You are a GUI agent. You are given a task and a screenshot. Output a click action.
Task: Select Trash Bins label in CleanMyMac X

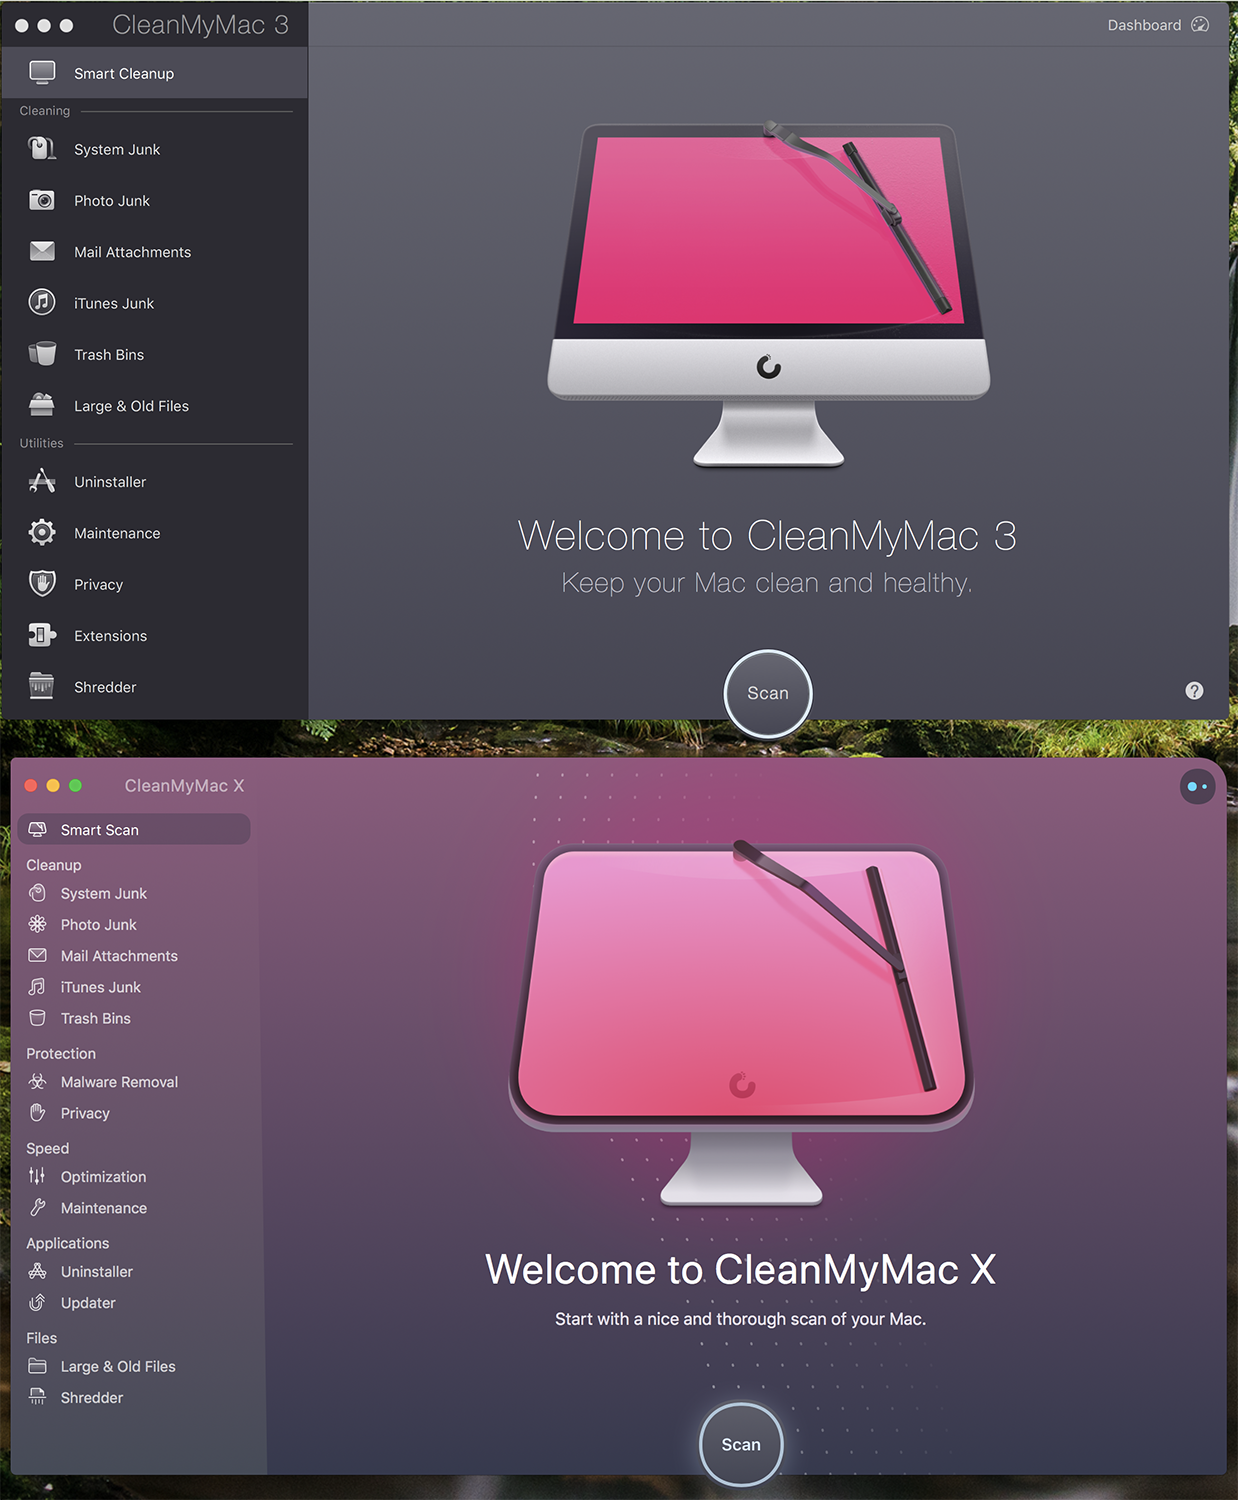click(x=96, y=1018)
